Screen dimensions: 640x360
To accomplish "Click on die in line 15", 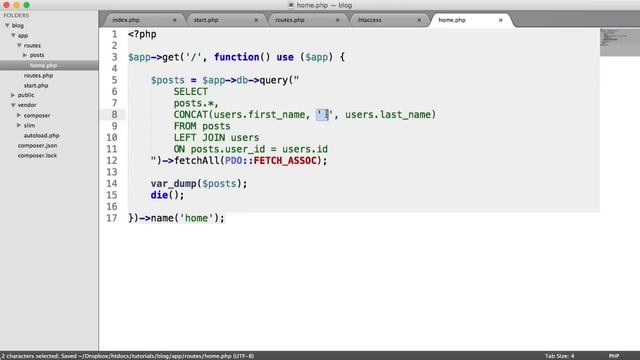I will click(x=159, y=195).
